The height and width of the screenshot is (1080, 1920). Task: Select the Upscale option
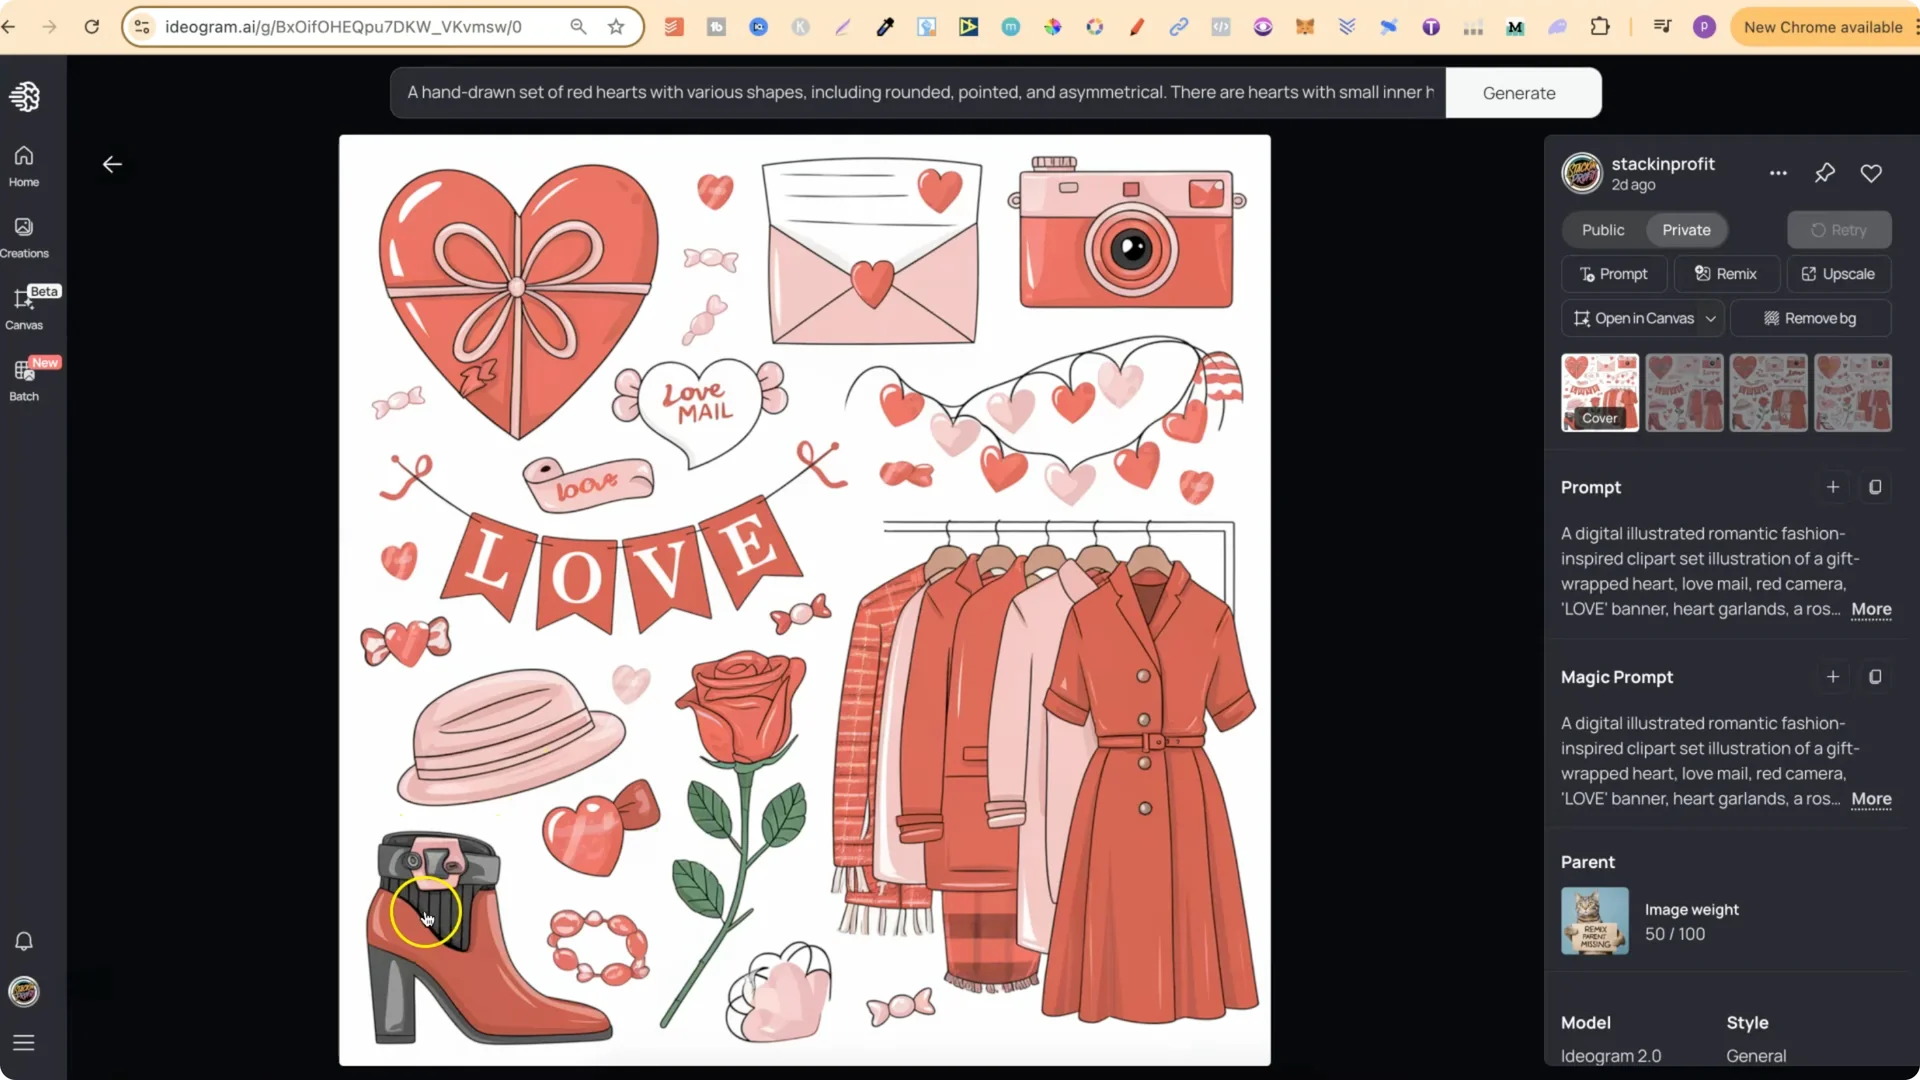pos(1839,273)
